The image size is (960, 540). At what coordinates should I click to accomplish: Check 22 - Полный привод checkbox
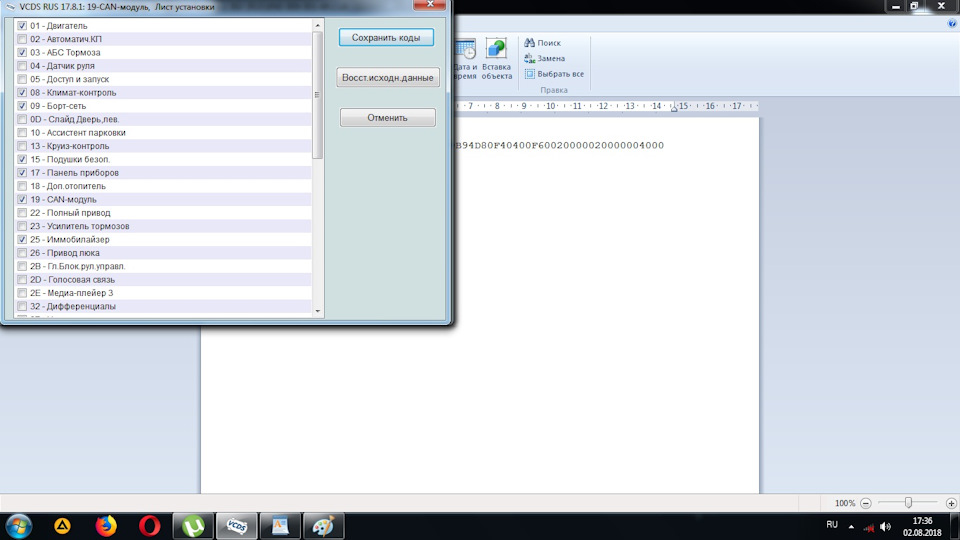(22, 213)
